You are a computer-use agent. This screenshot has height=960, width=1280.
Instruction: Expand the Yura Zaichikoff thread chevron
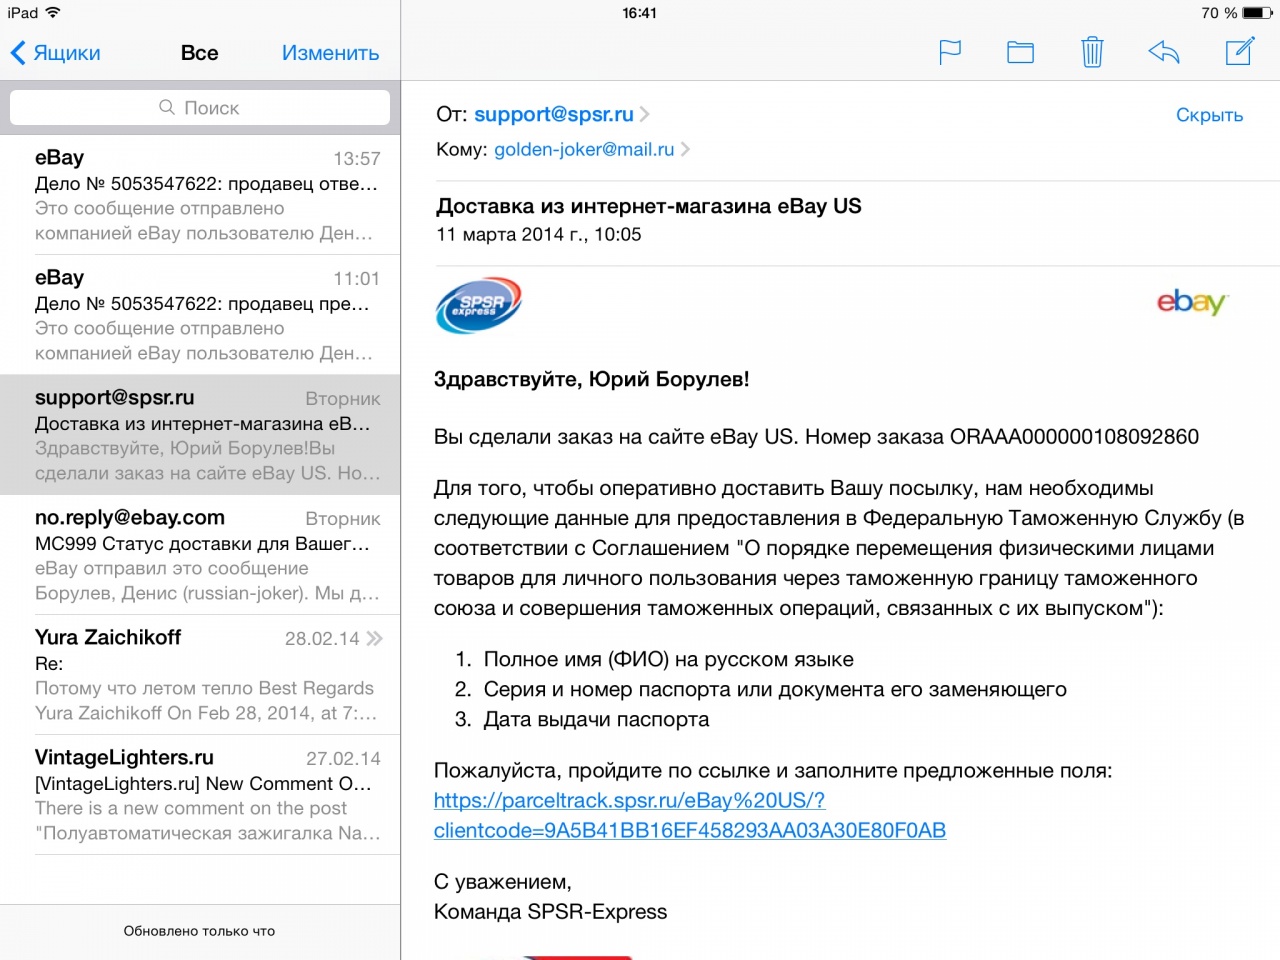click(x=374, y=638)
